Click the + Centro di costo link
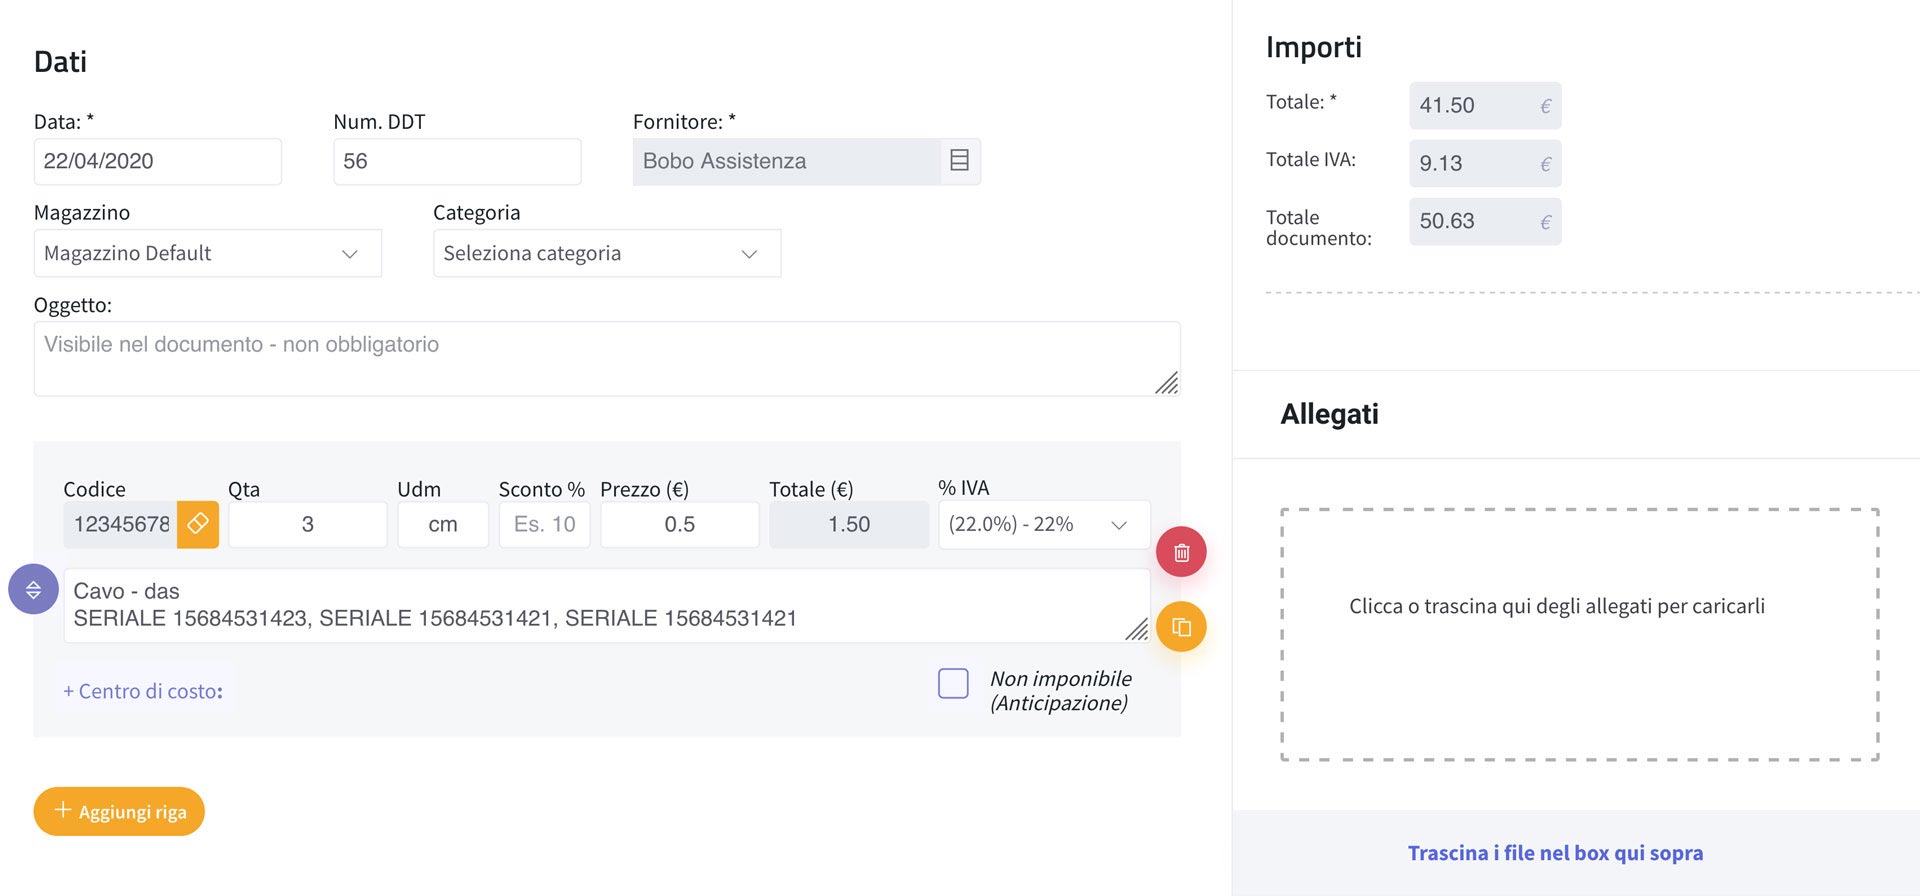Screen dimensions: 1920x896 tap(143, 691)
